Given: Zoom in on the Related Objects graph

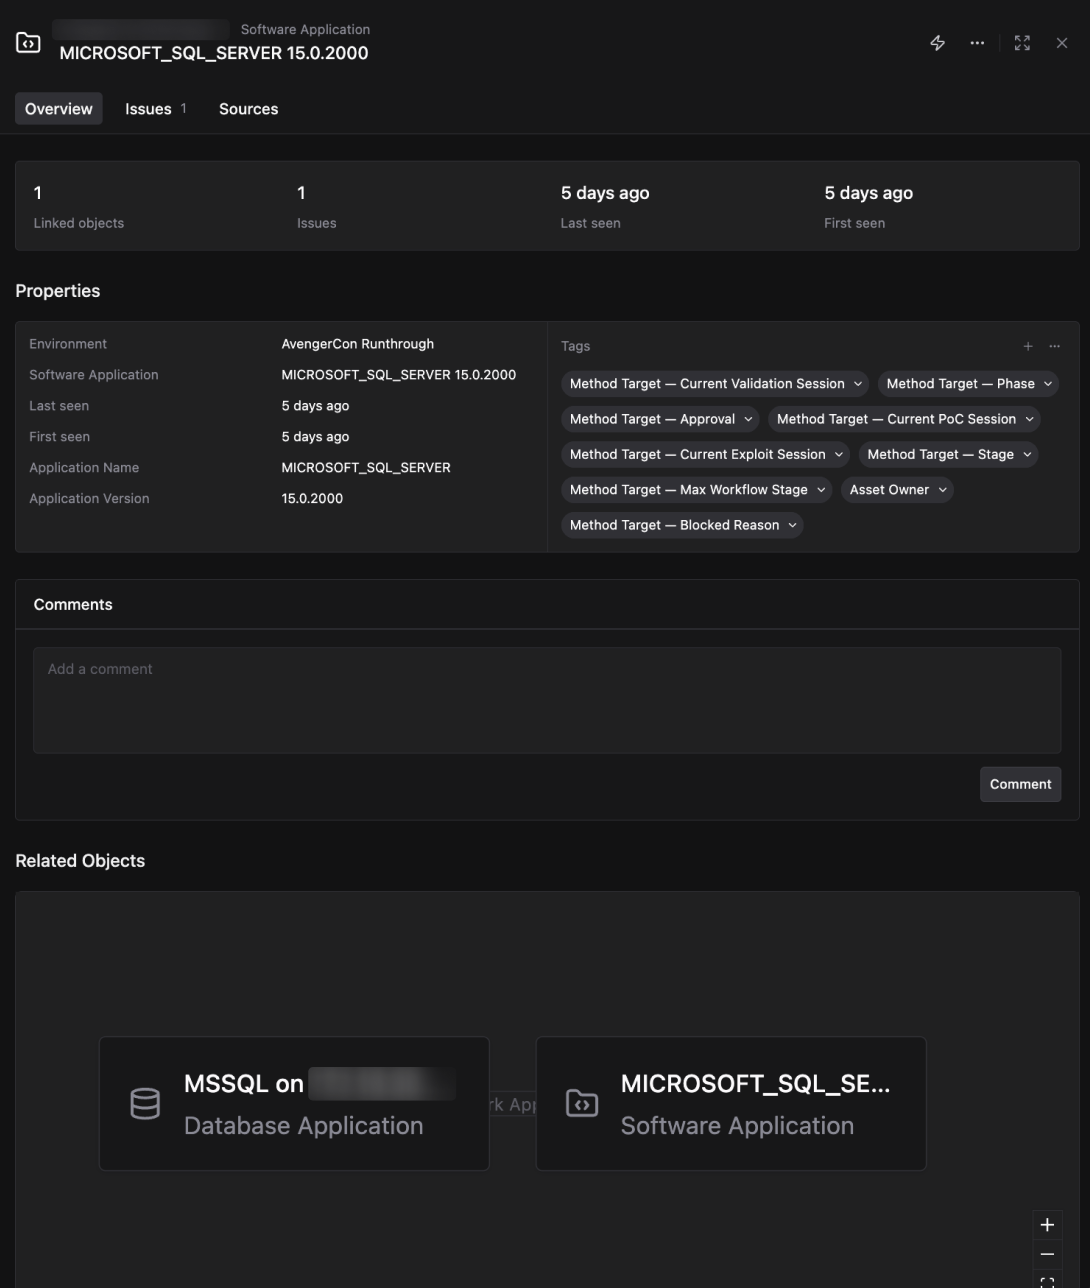Looking at the screenshot, I should 1047,1225.
